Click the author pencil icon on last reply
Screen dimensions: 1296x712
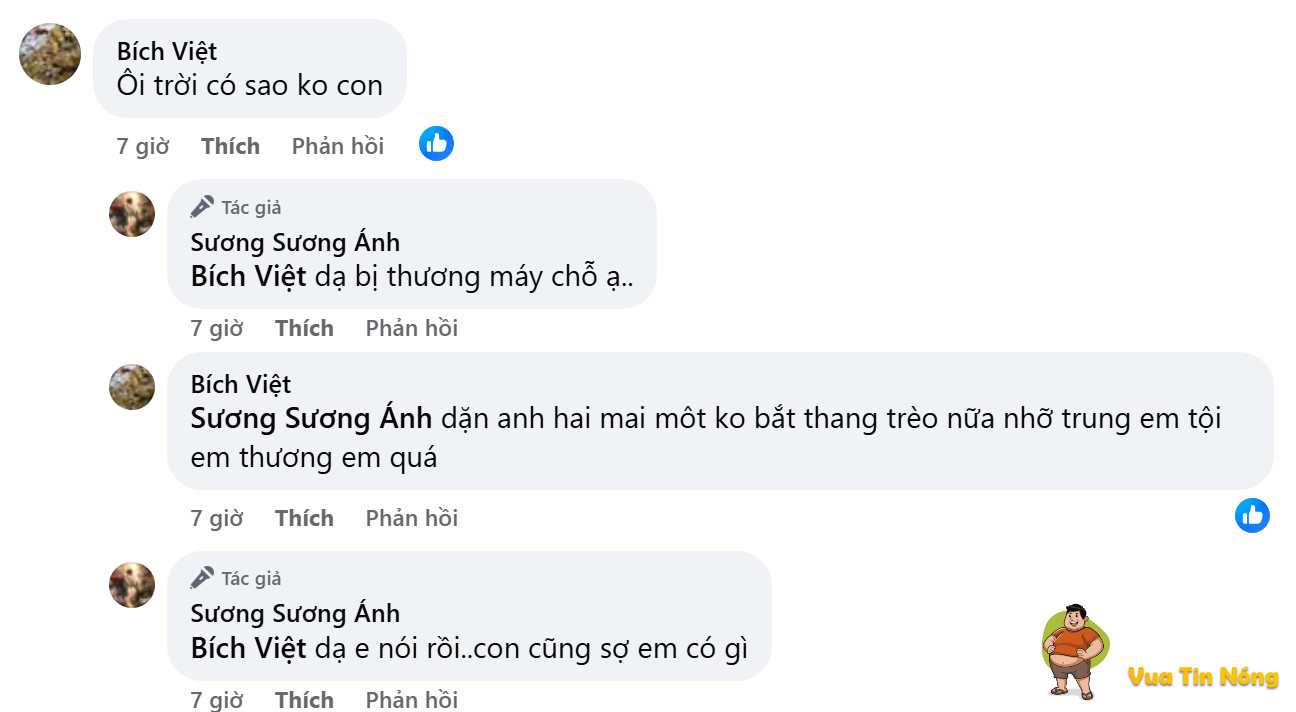coord(202,578)
